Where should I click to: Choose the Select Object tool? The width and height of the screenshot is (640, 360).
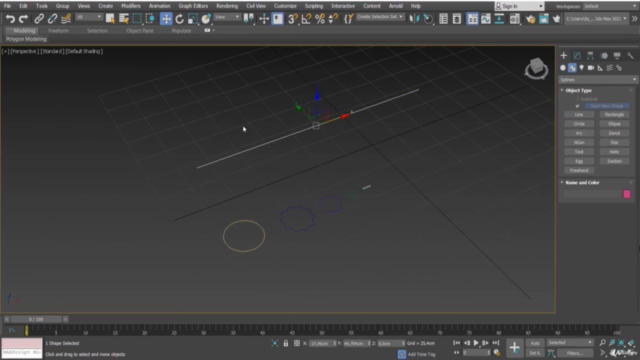coord(110,19)
